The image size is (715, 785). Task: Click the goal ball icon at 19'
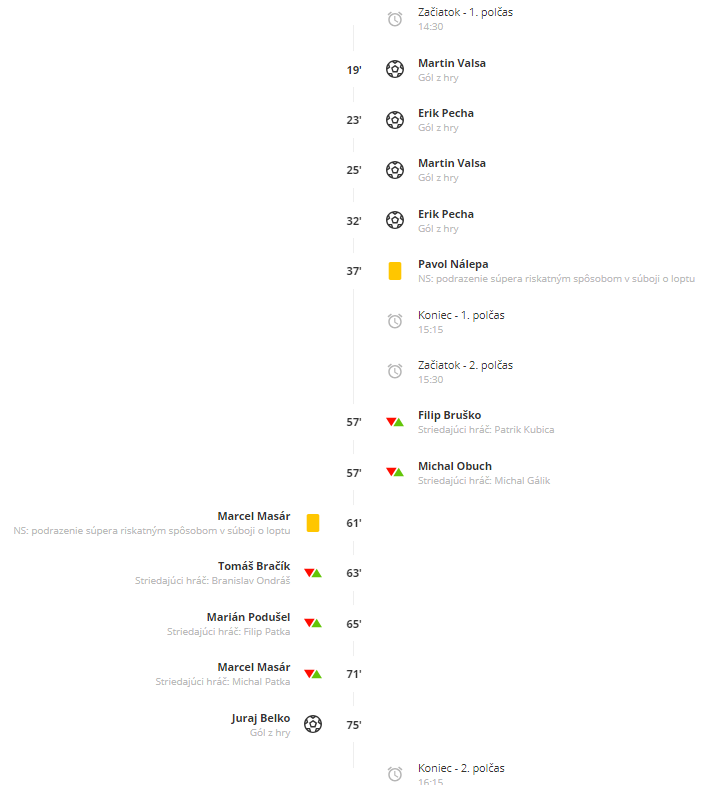[x=395, y=69]
